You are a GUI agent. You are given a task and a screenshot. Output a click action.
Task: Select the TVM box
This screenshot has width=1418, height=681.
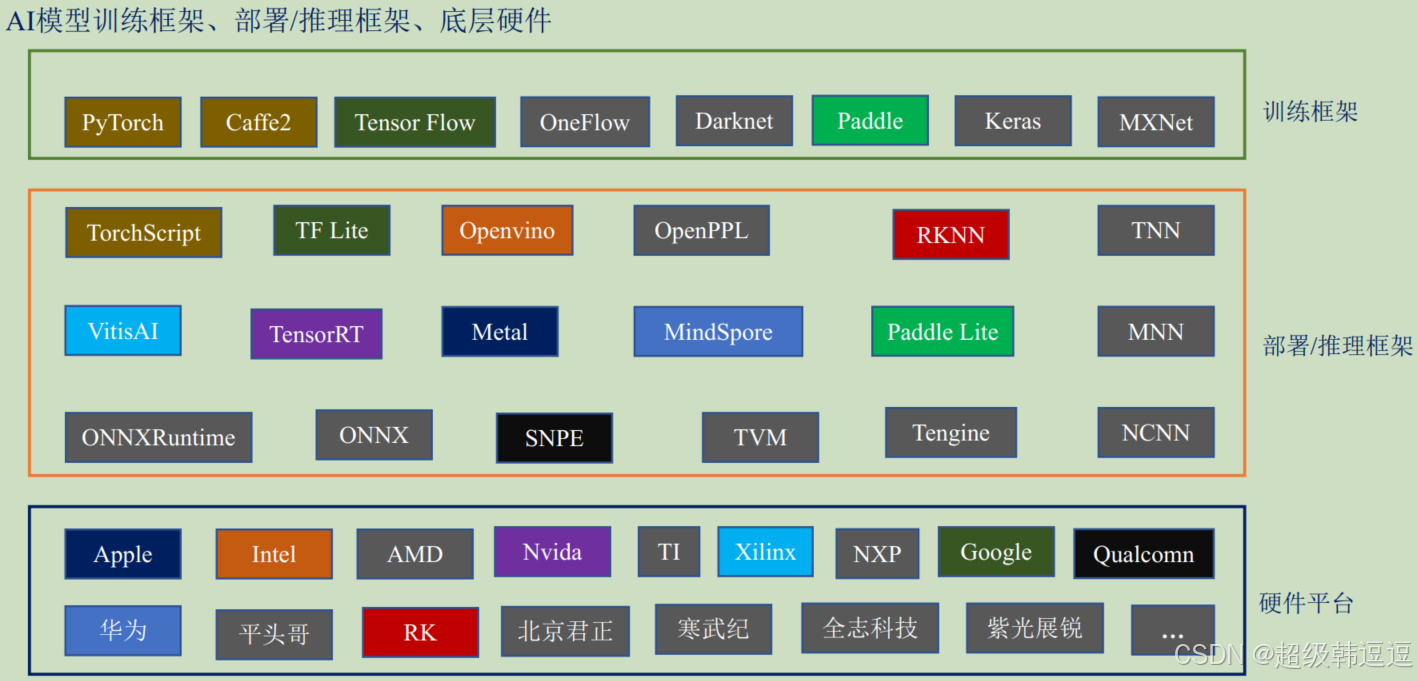[760, 437]
